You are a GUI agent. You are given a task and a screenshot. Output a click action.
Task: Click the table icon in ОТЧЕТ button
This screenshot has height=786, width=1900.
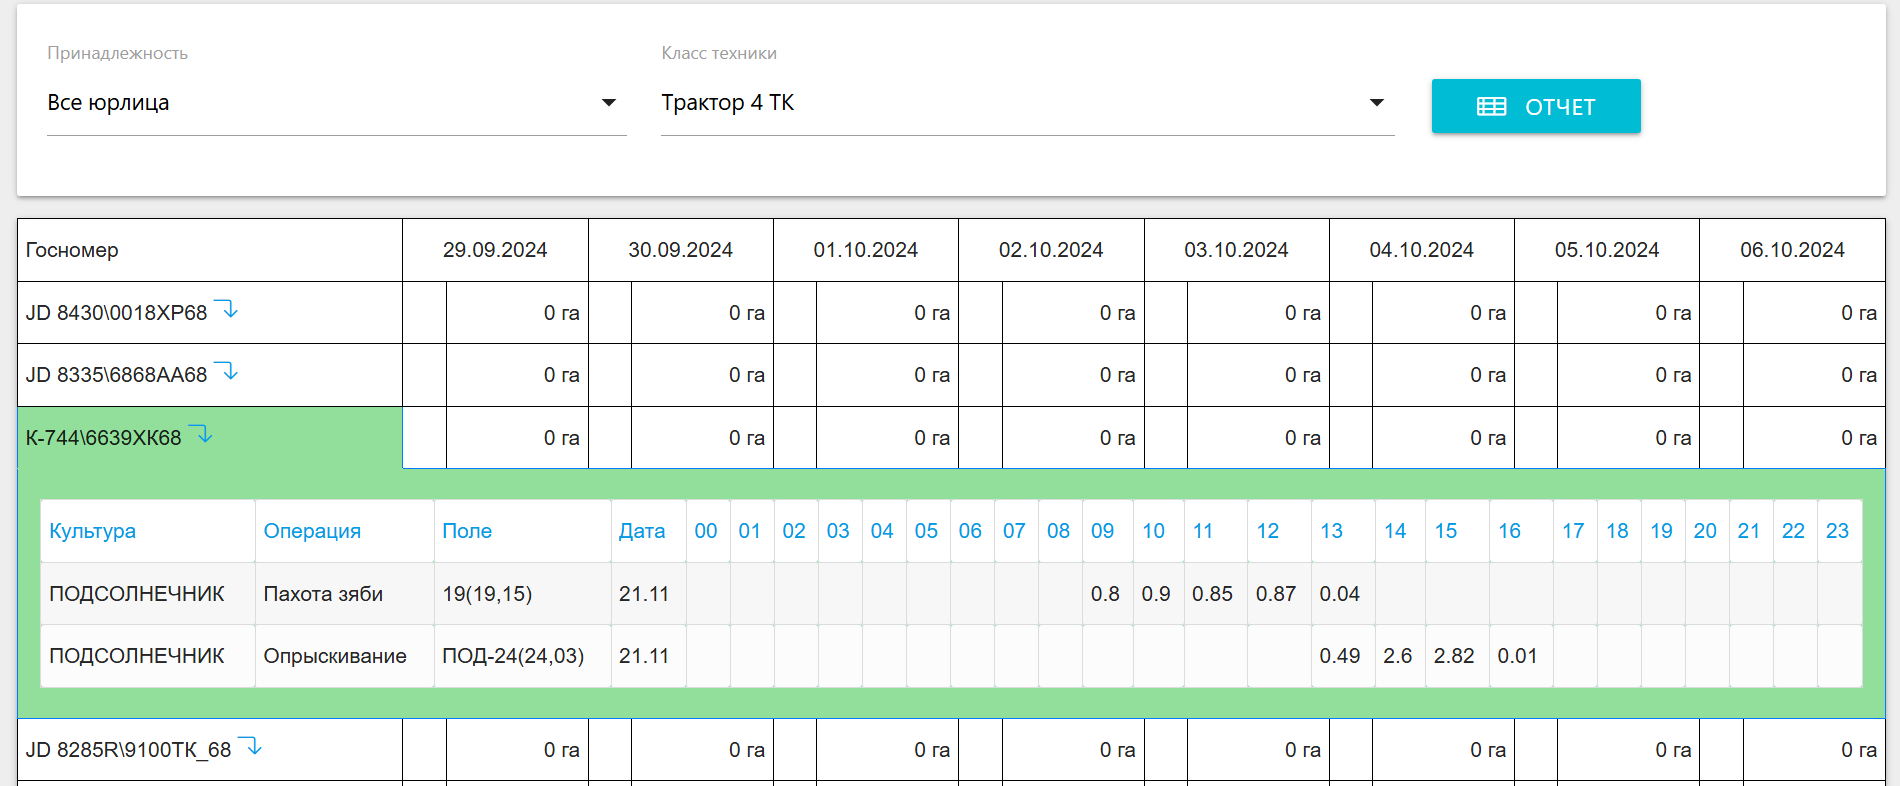pyautogui.click(x=1491, y=107)
